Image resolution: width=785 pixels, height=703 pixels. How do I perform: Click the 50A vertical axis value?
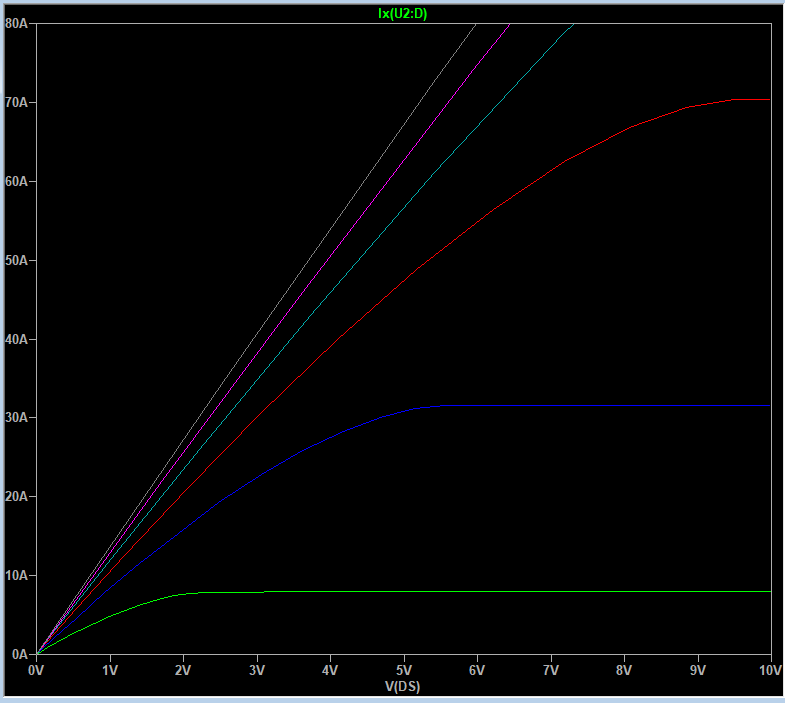tap(16, 260)
